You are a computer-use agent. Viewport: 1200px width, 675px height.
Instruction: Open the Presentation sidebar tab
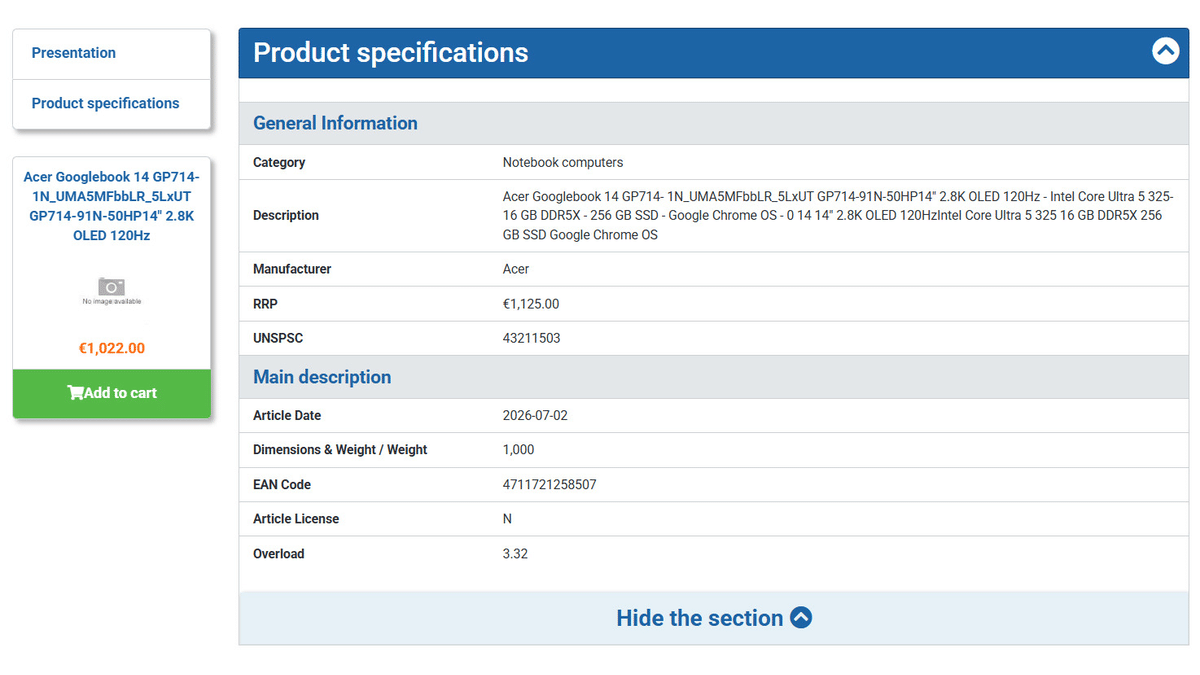[112, 53]
